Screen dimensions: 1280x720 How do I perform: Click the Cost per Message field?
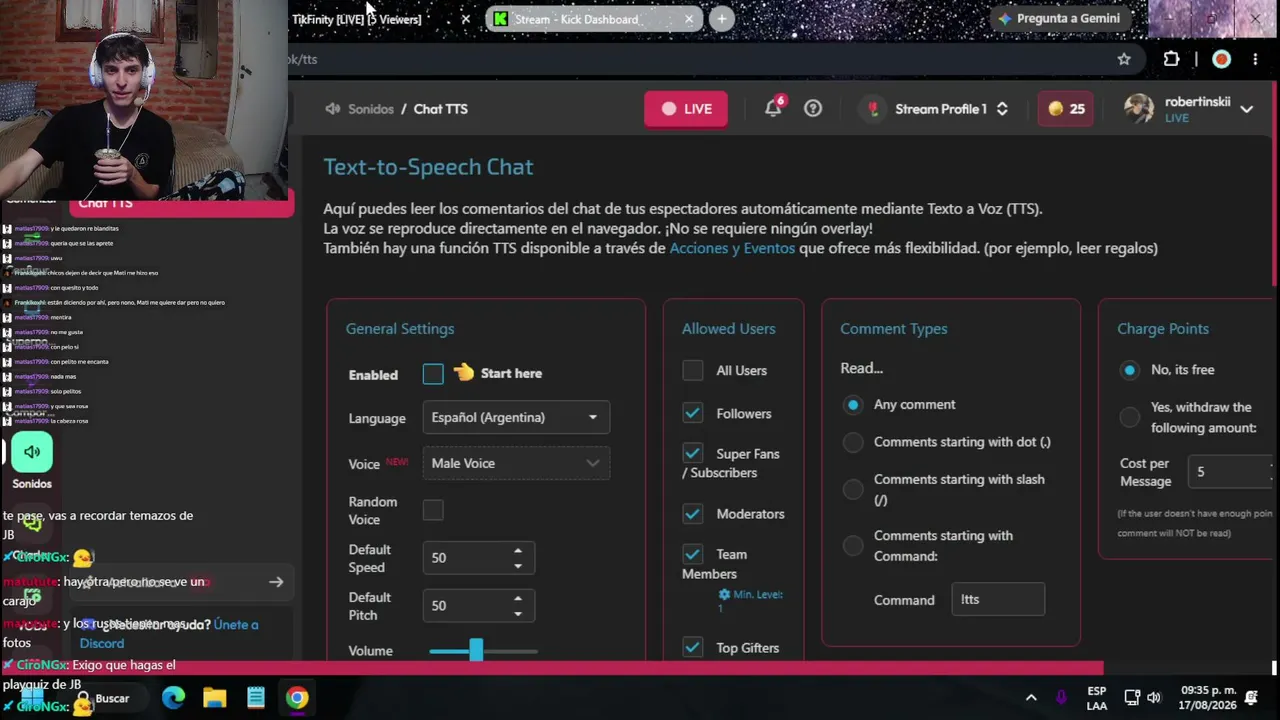(x=1231, y=472)
